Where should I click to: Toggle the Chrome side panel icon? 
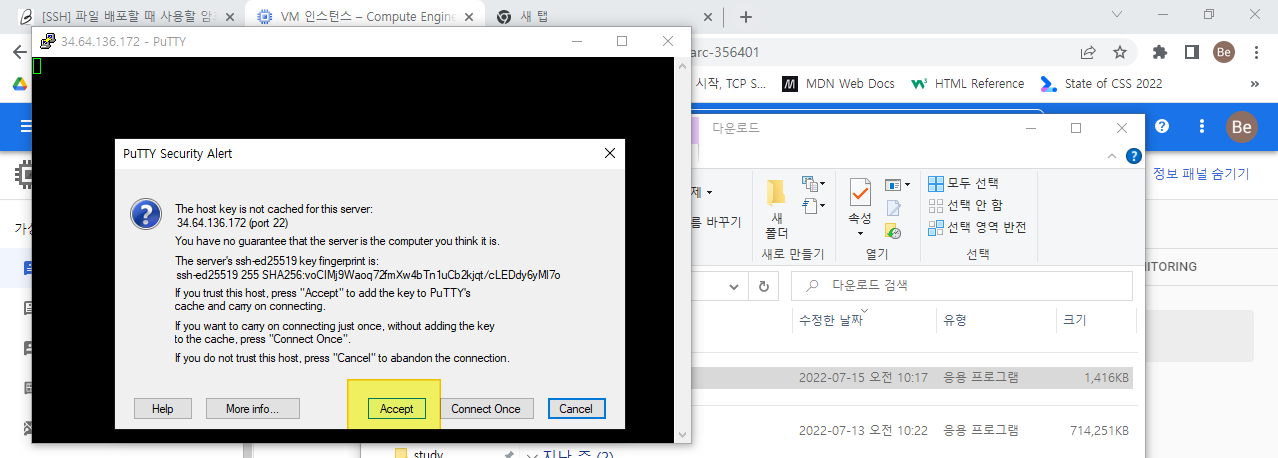(x=1192, y=52)
